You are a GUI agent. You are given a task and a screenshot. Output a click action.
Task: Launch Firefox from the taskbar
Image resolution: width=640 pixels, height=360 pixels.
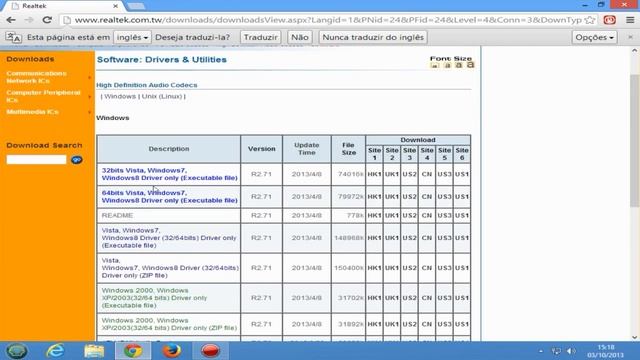point(171,351)
